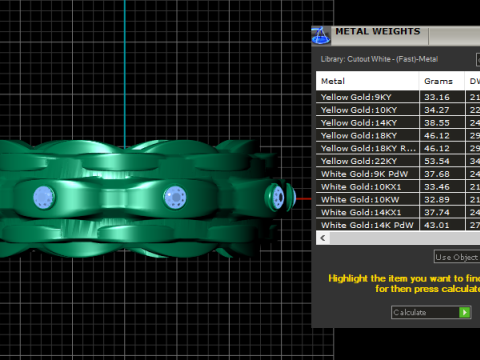This screenshot has width=480, height=360.
Task: Click the METAL WEIGHTS panel title
Action: 378,31
